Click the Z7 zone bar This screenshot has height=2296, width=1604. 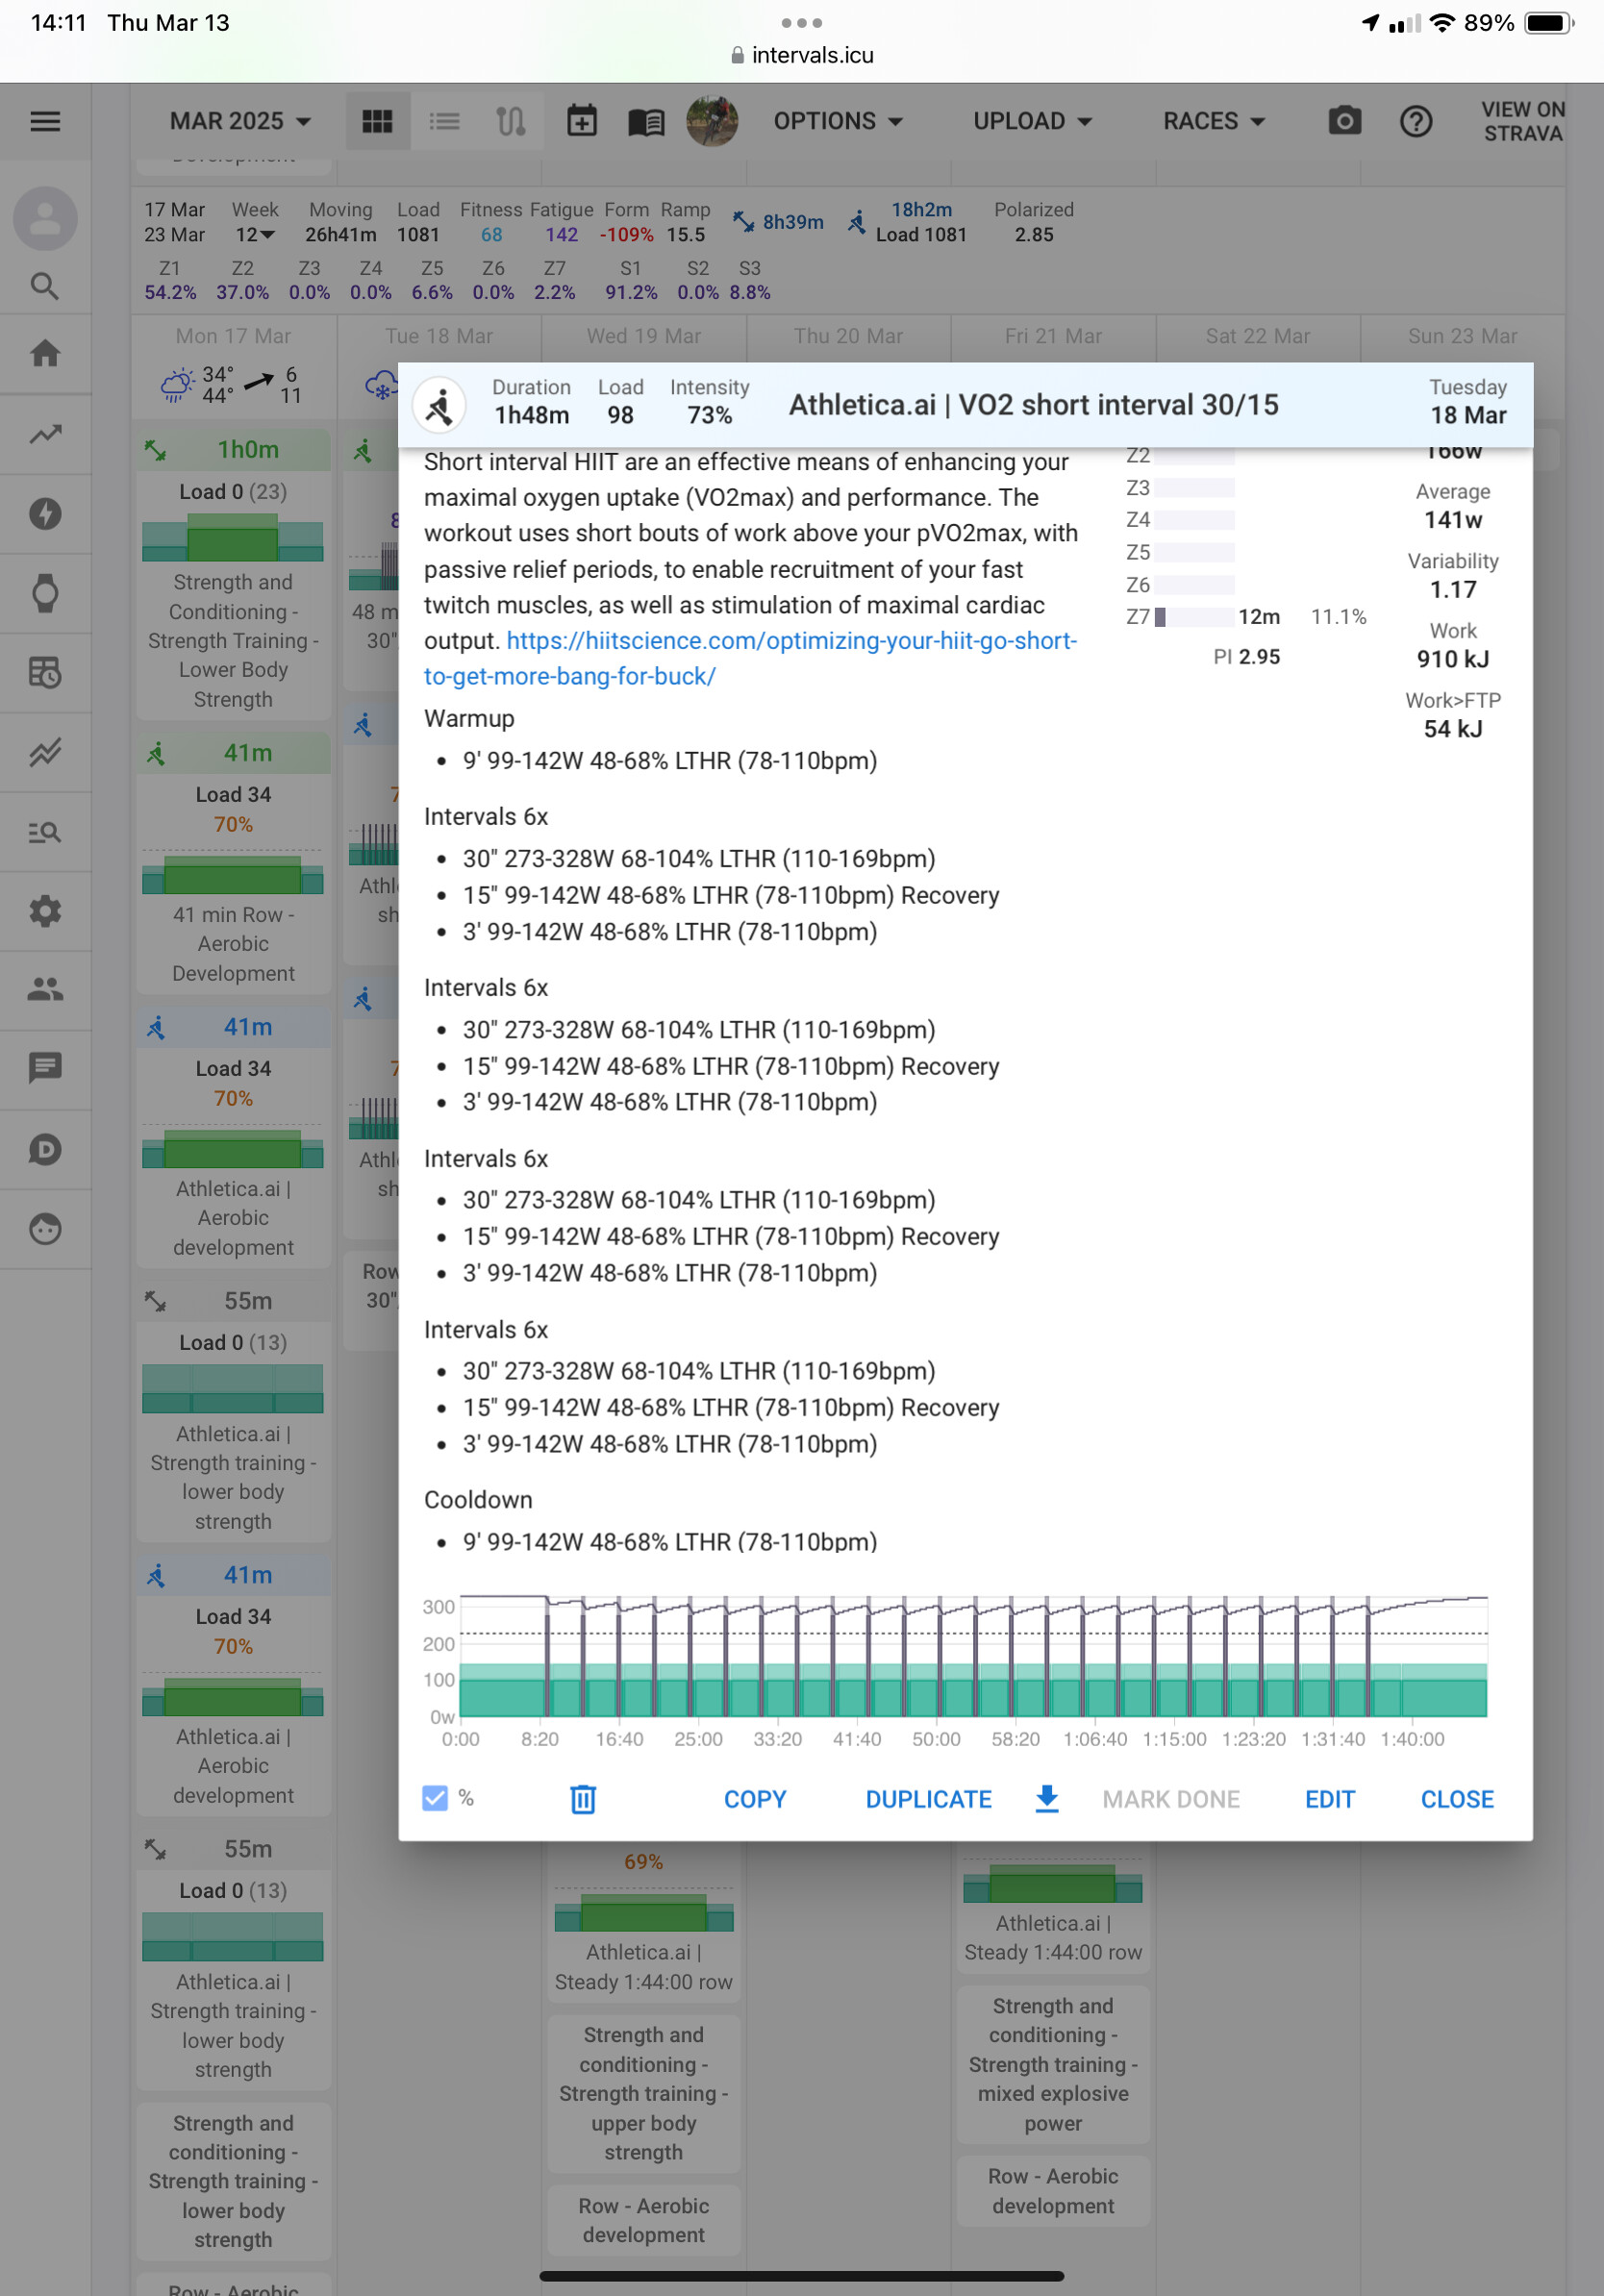pyautogui.click(x=1194, y=617)
